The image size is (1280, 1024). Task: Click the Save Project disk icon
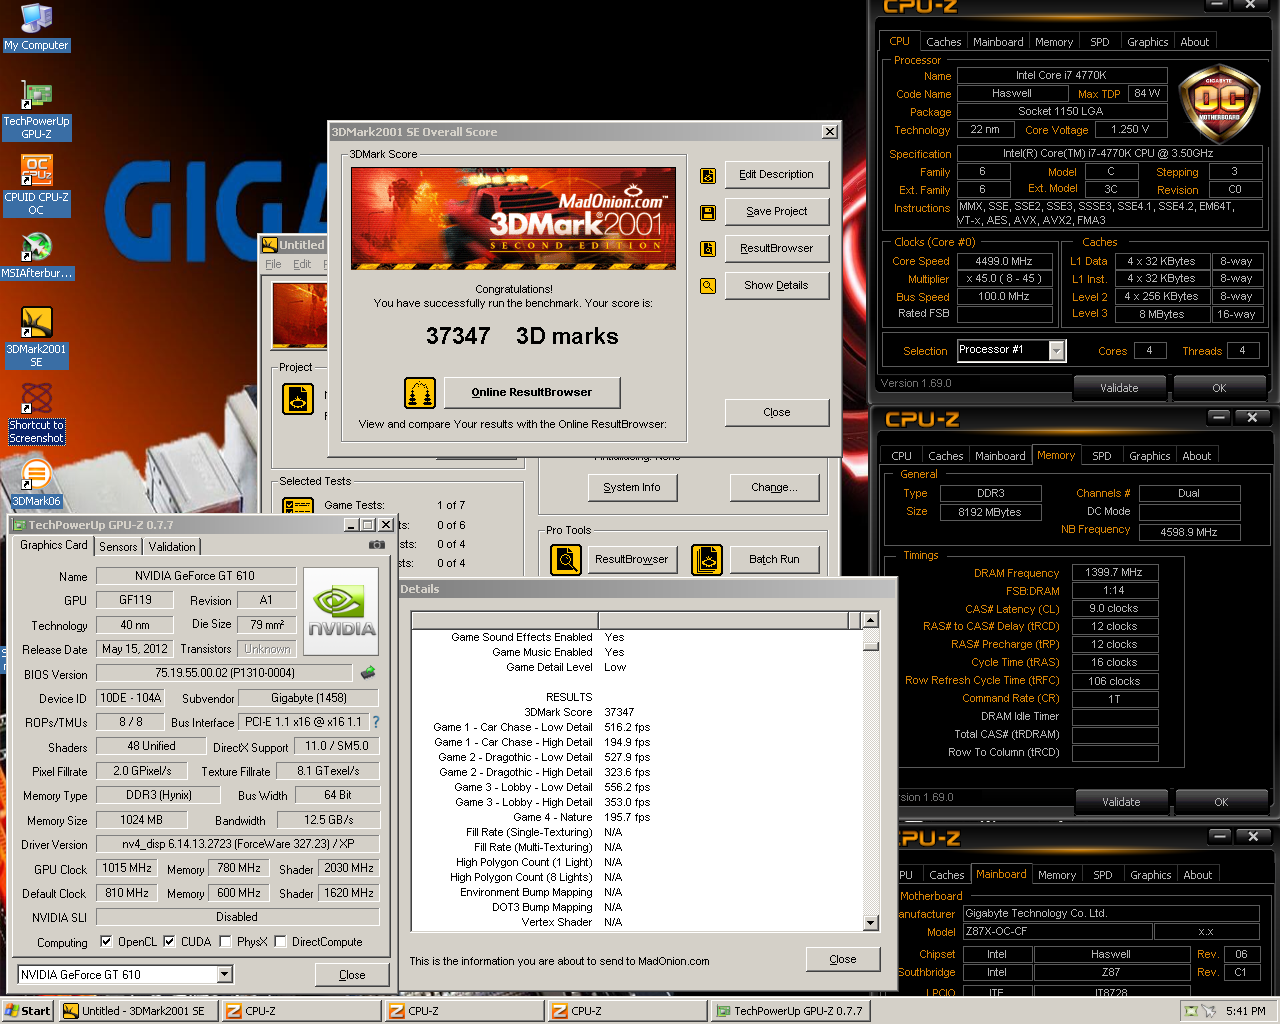(x=708, y=213)
